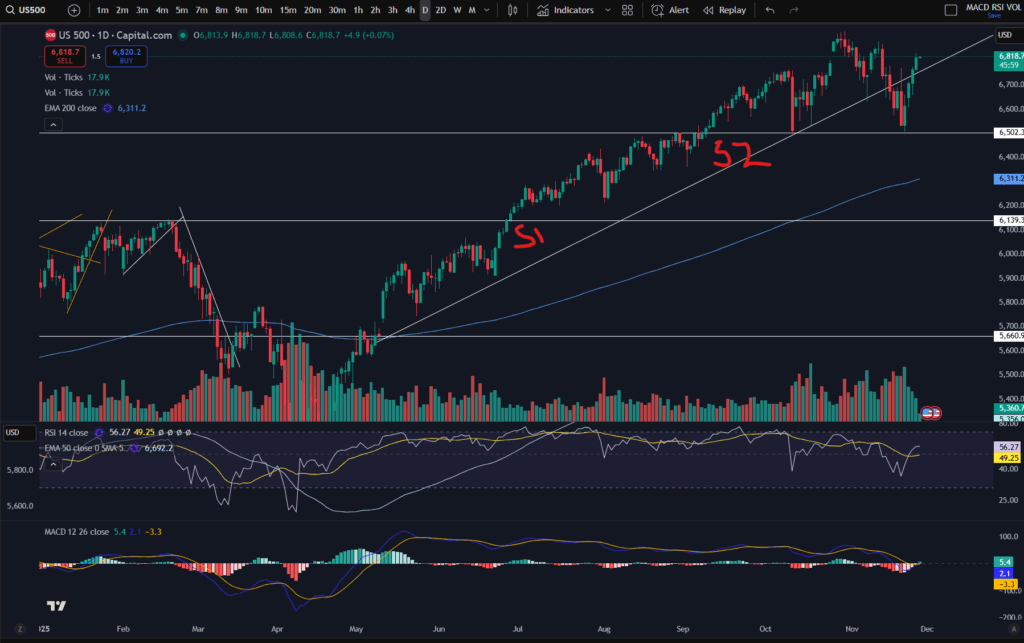Click the MACD 5.4 axis label

tap(1005, 562)
